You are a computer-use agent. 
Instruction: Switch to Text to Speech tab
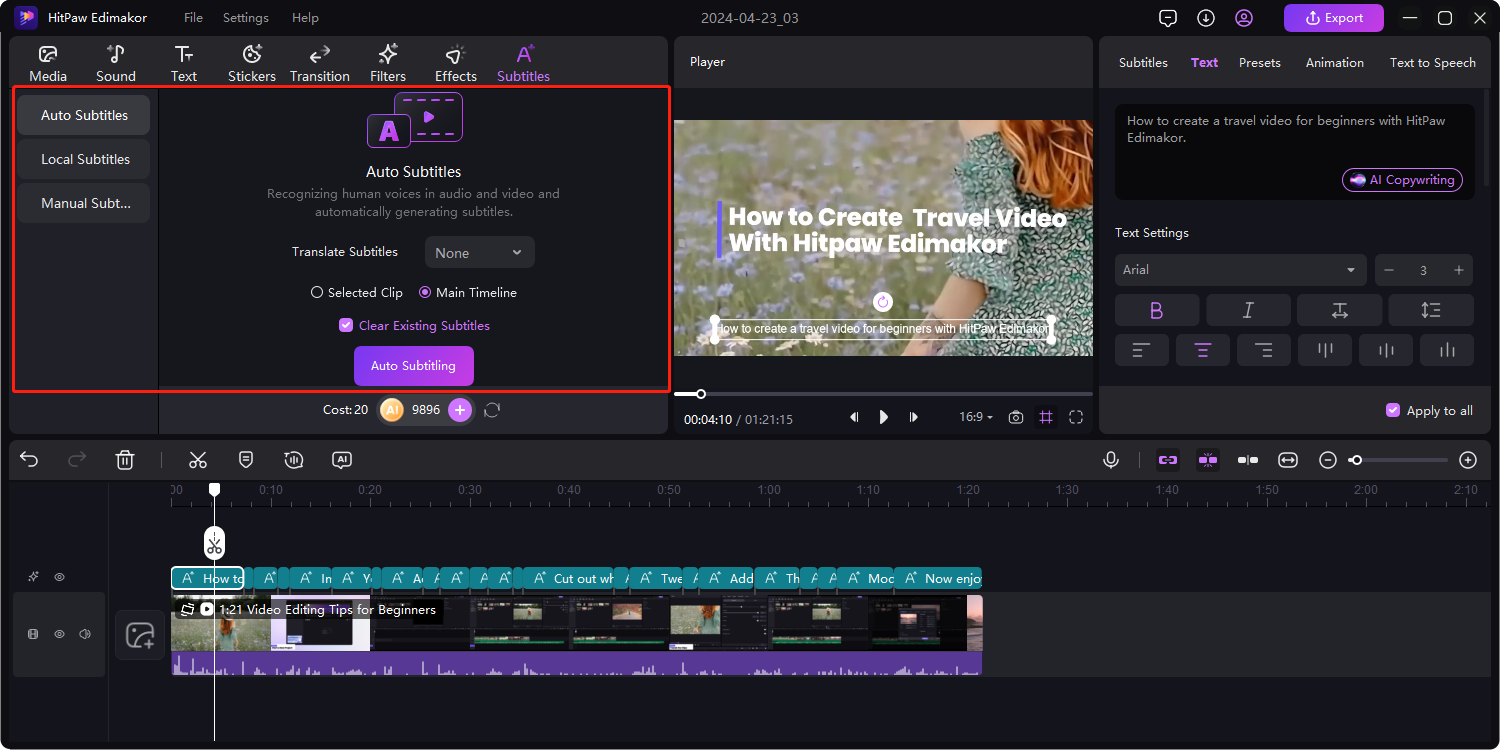1433,63
